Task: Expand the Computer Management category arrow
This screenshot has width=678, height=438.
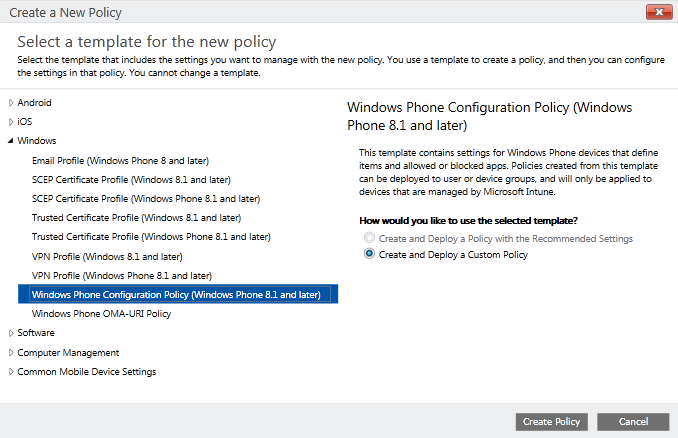Action: [x=11, y=352]
